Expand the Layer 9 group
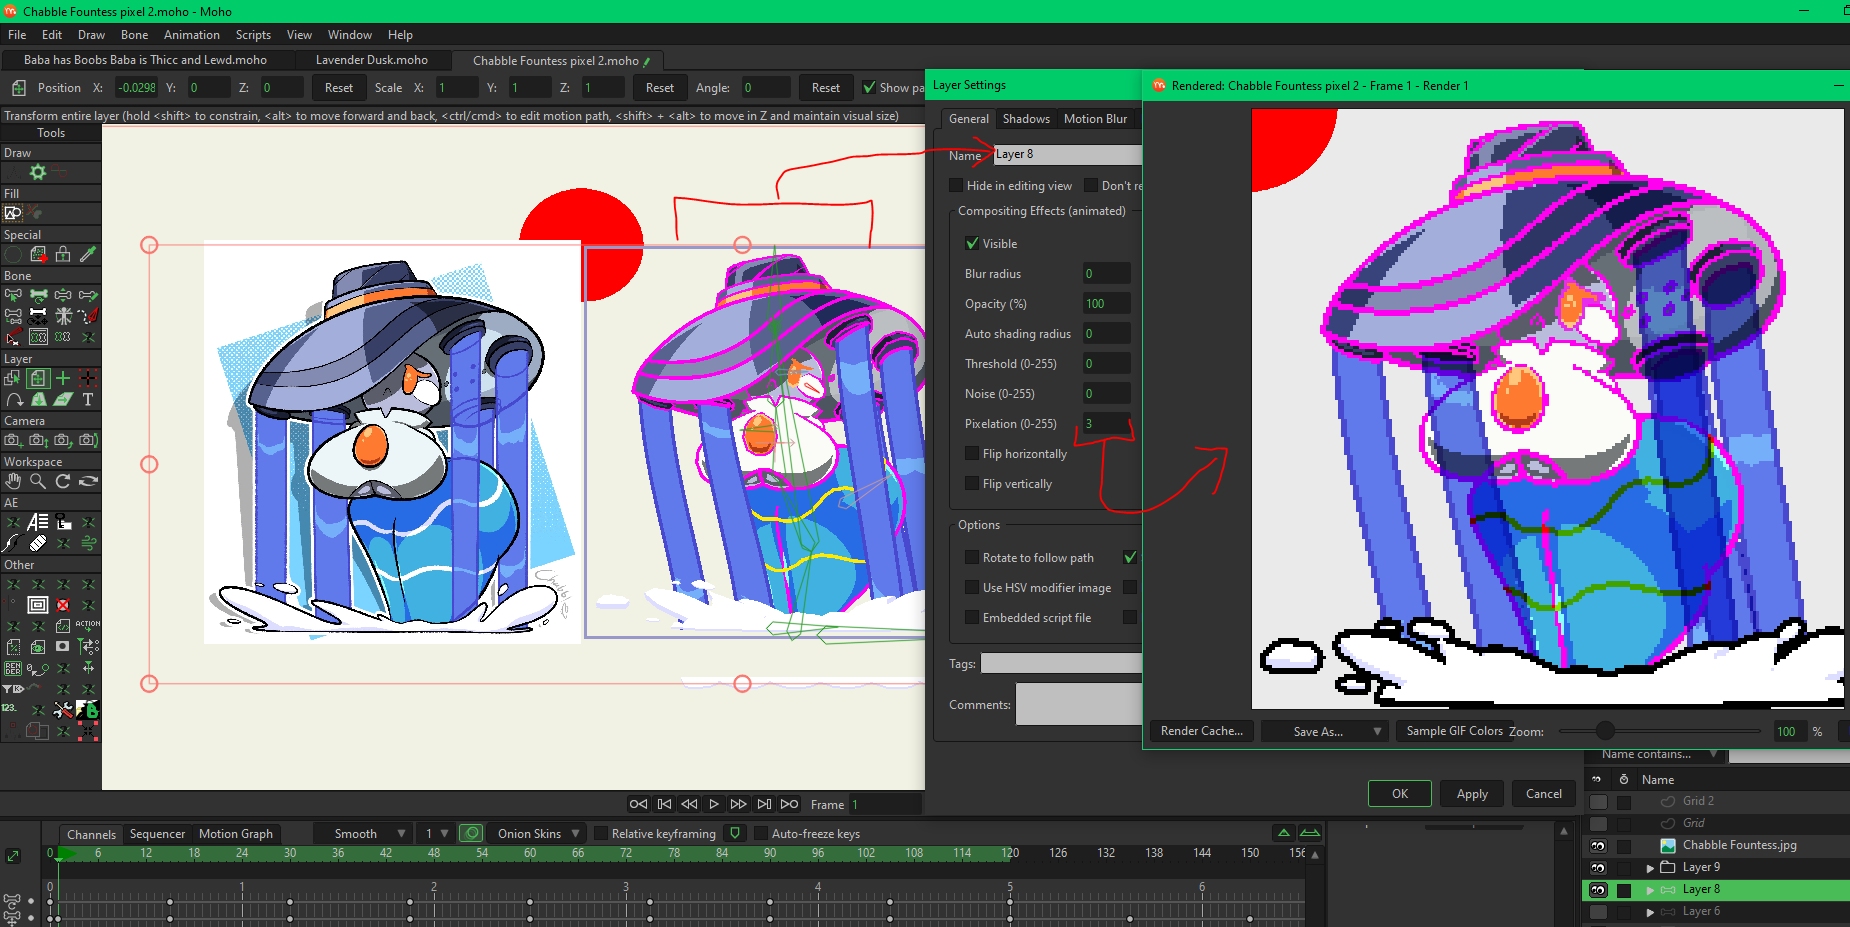Screen dimensions: 1850x927 (x=1650, y=867)
